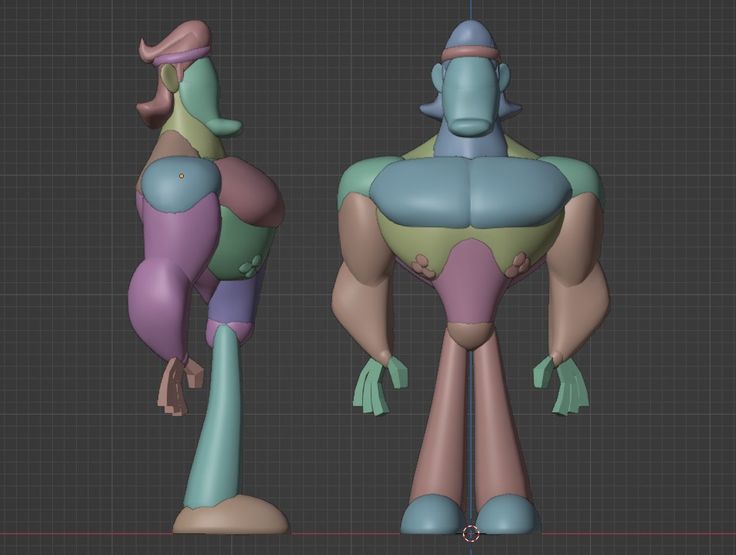This screenshot has height=555, width=736.
Task: Select the orange origin dot on side-view shoulder
Action: click(x=181, y=176)
